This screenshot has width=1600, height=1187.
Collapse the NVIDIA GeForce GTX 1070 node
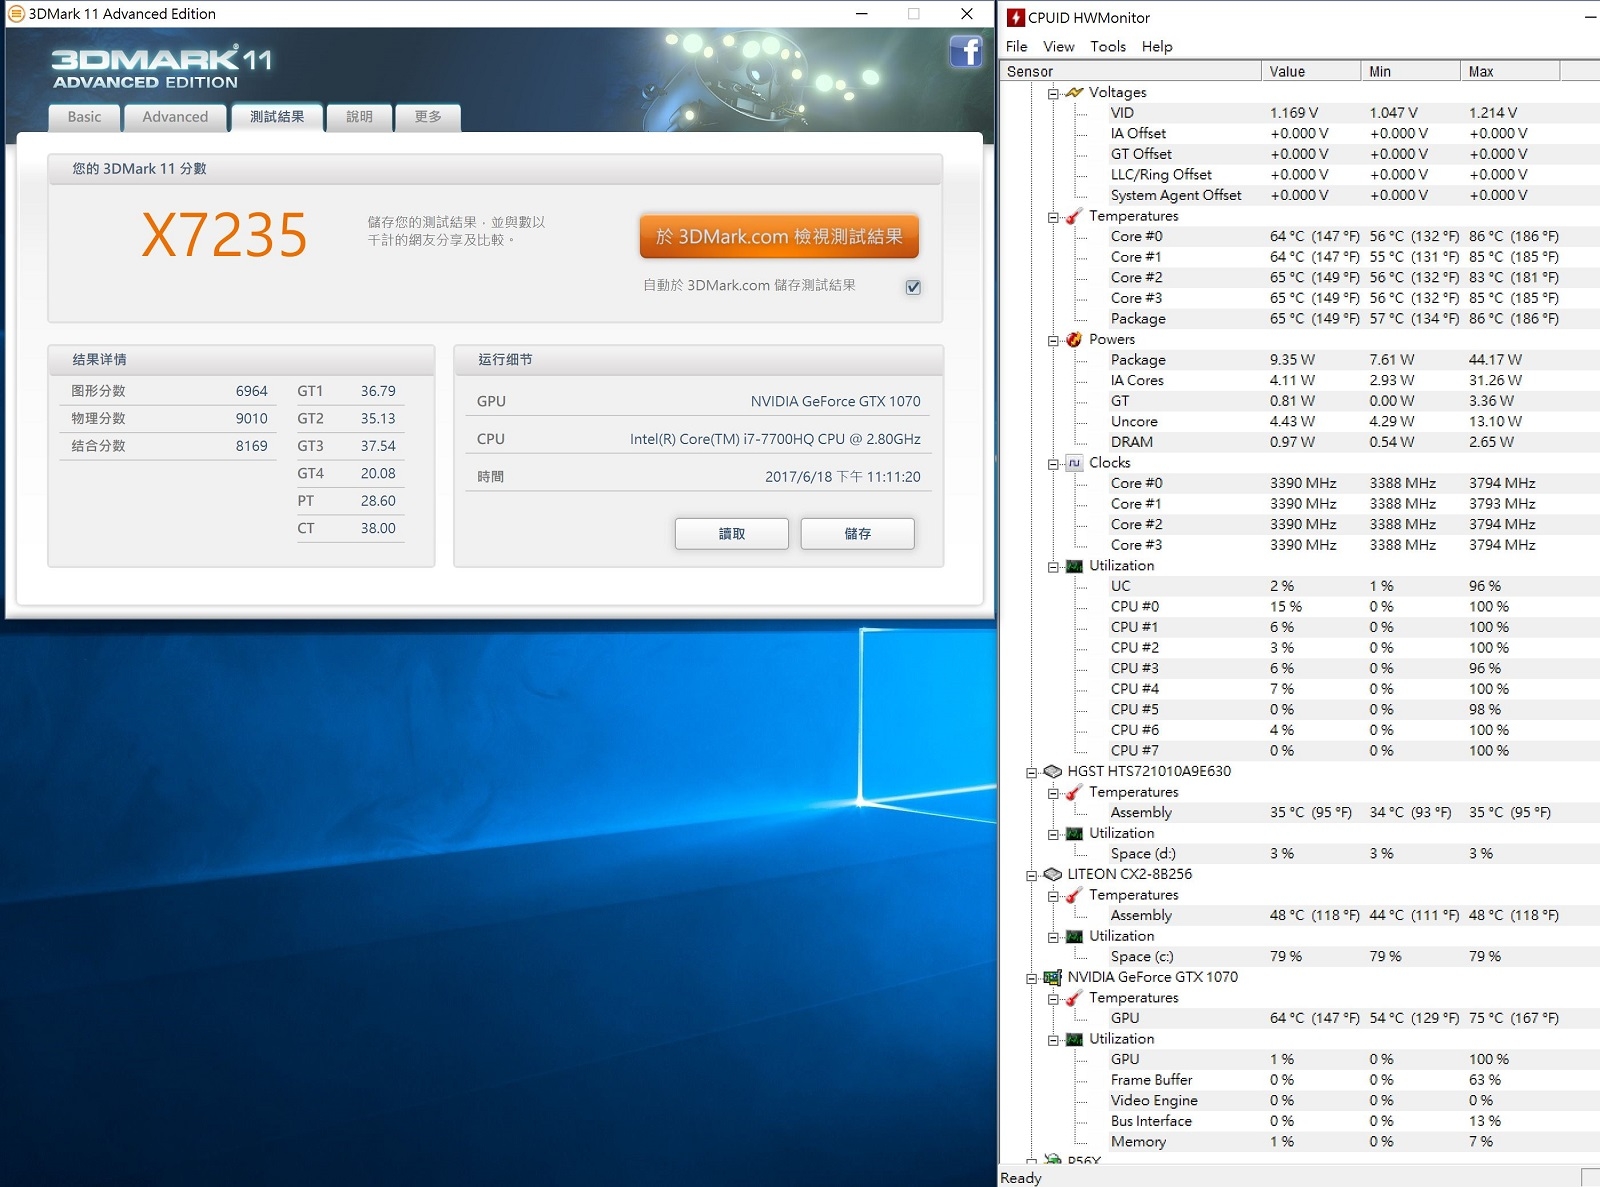(x=1031, y=978)
